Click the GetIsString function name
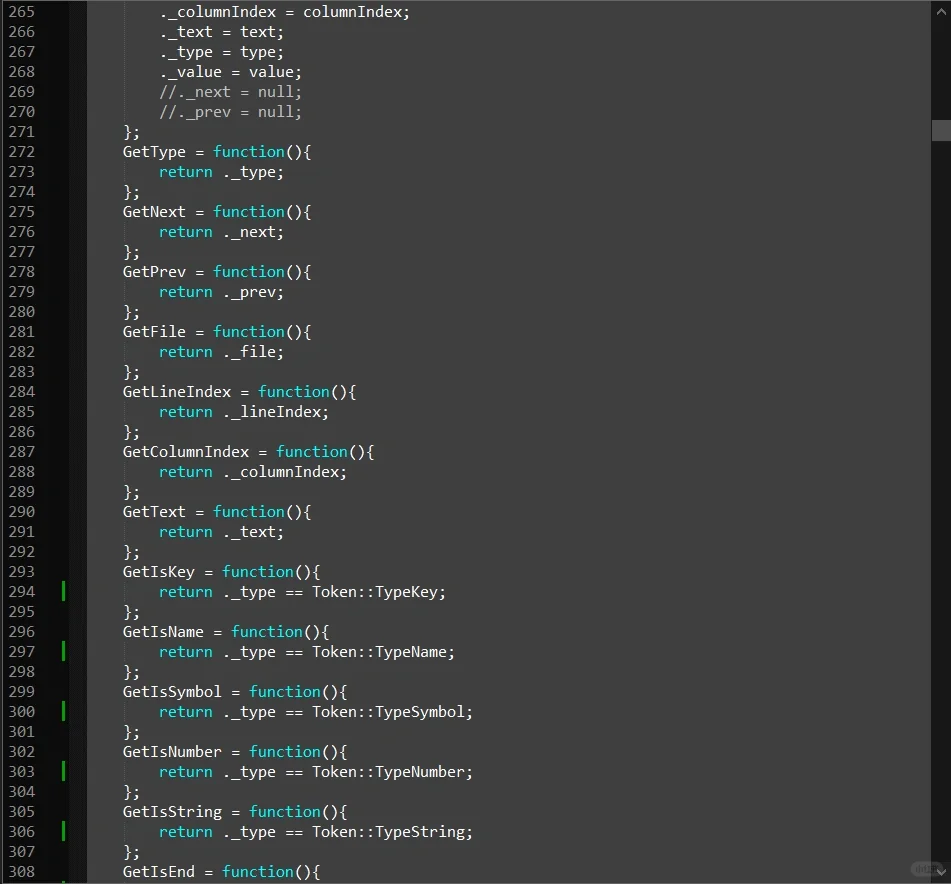 (x=172, y=812)
